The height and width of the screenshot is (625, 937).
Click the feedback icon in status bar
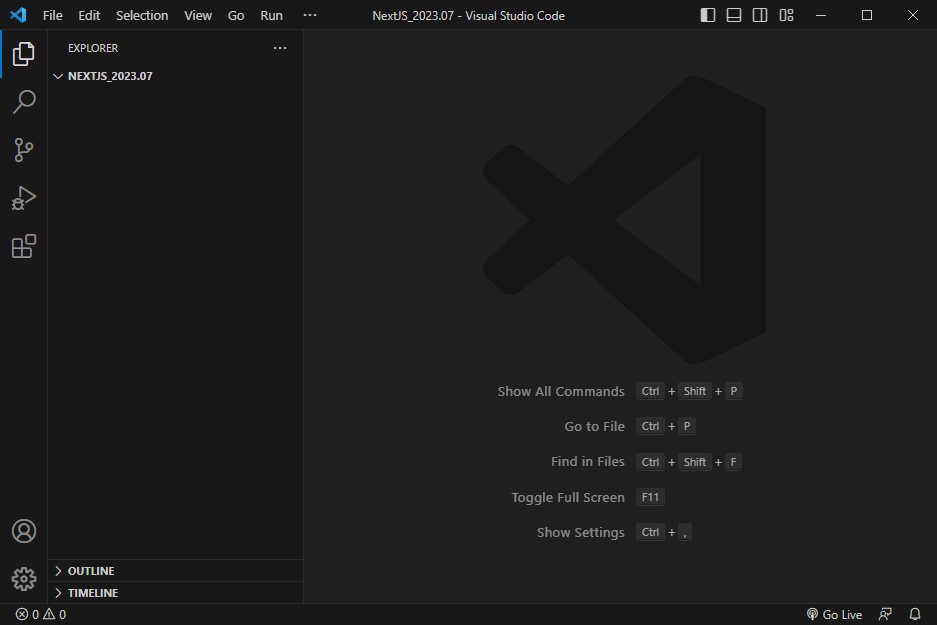tap(885, 614)
